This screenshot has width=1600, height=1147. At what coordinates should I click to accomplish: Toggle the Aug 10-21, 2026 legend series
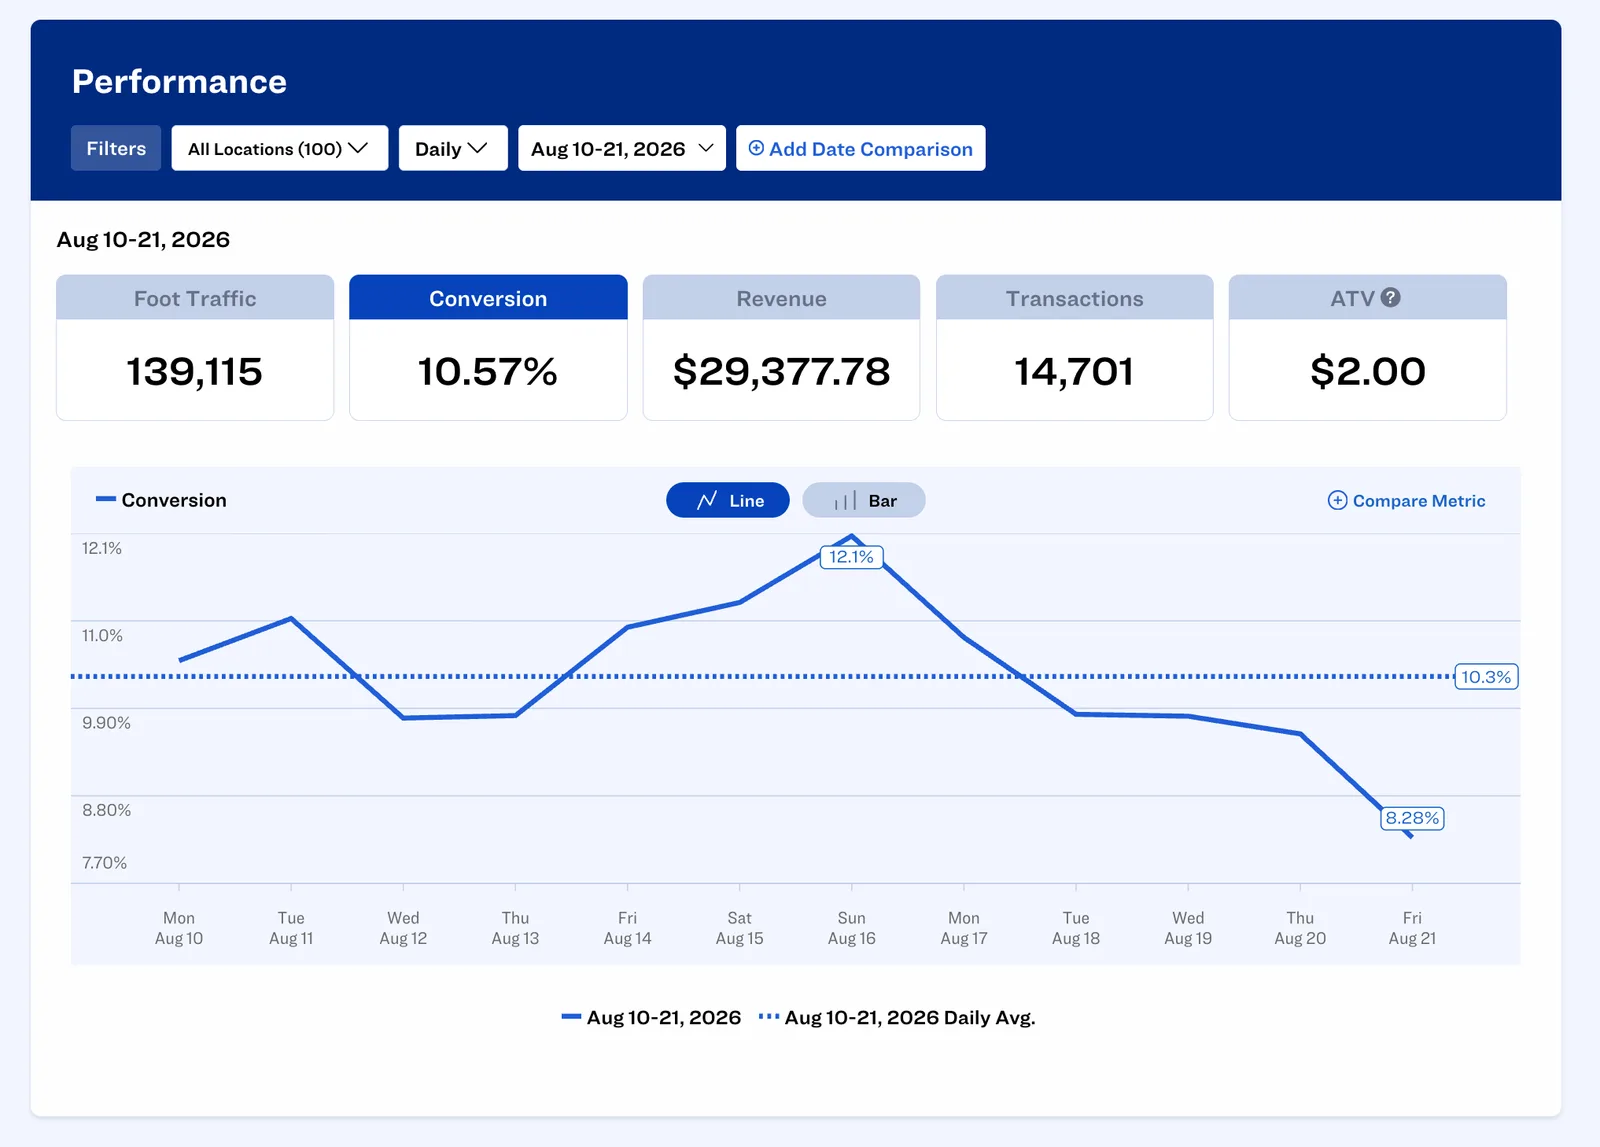(651, 1017)
